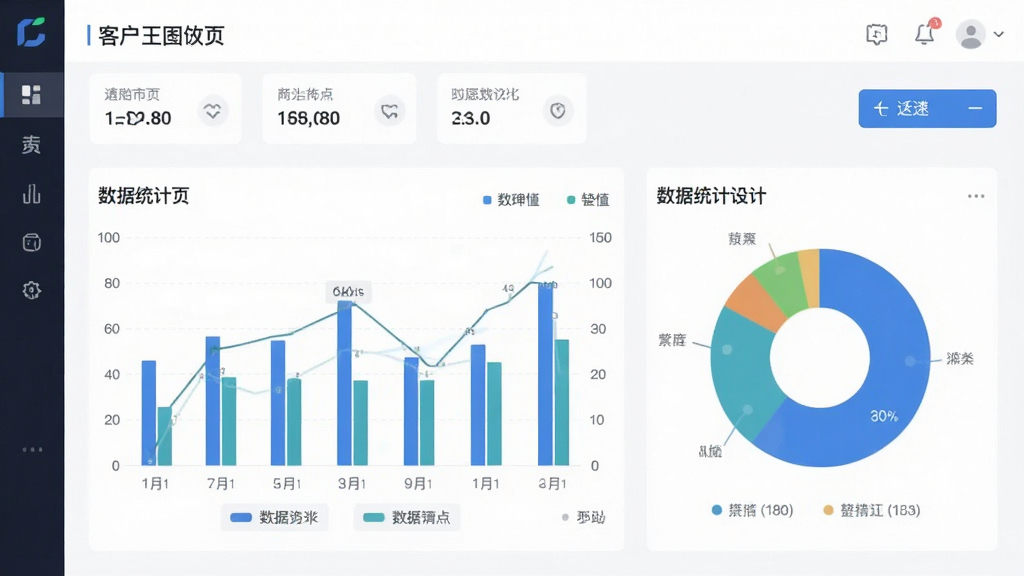Click the x-axis label 7月1
Image resolution: width=1024 pixels, height=576 pixels.
221,484
